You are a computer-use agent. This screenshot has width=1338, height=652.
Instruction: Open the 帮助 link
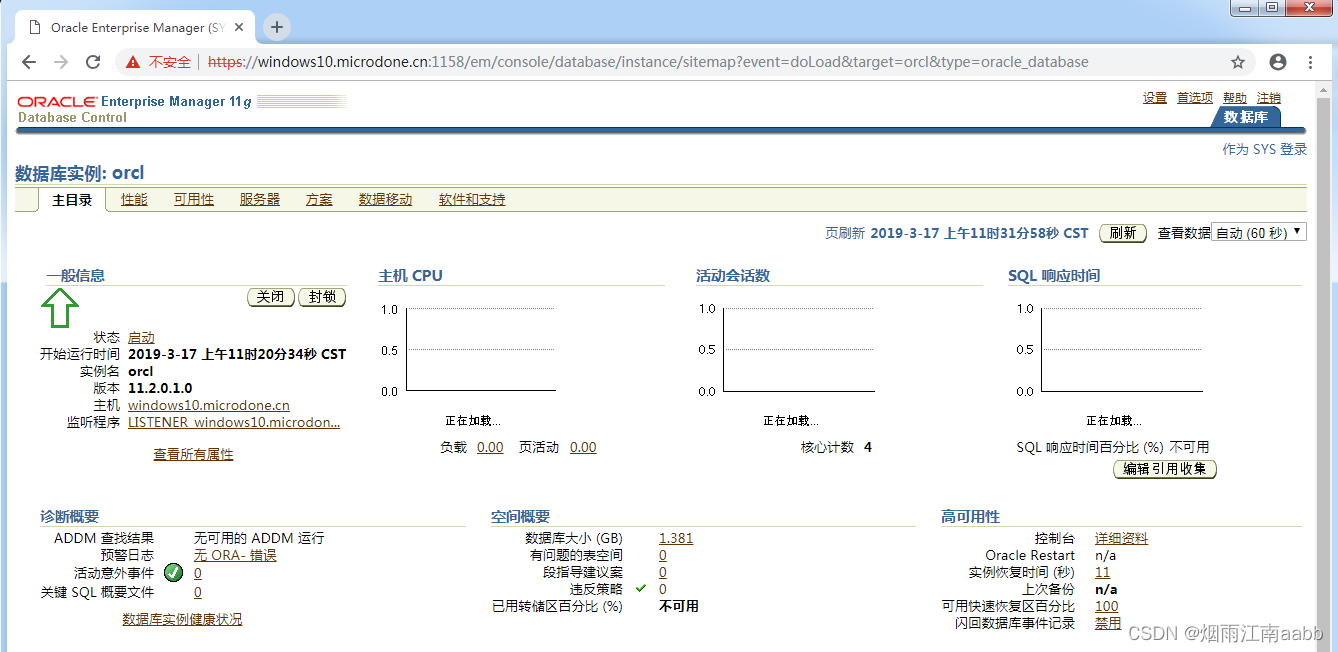1235,98
